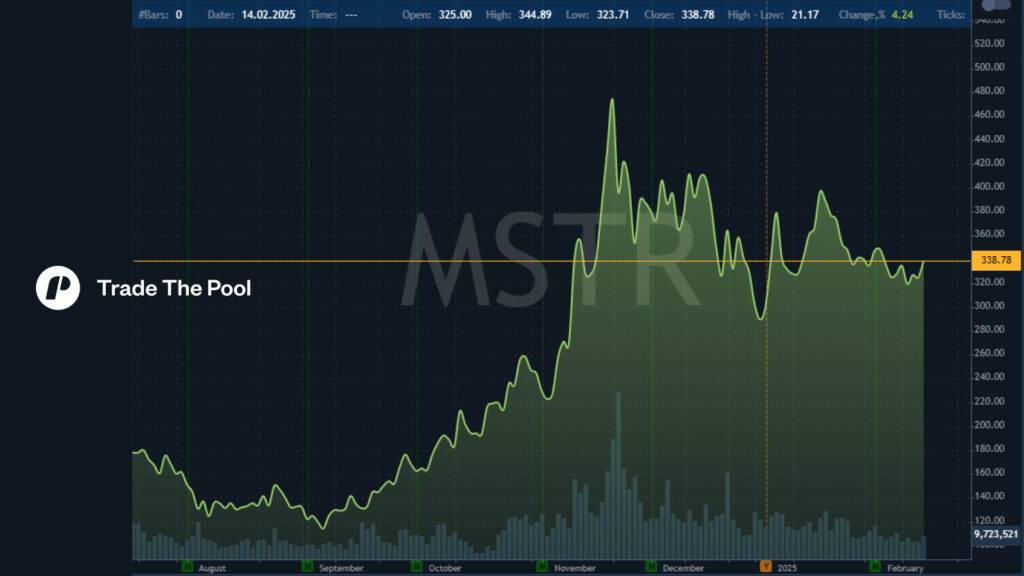Click the orange 2025 year marker icon

click(x=767, y=567)
